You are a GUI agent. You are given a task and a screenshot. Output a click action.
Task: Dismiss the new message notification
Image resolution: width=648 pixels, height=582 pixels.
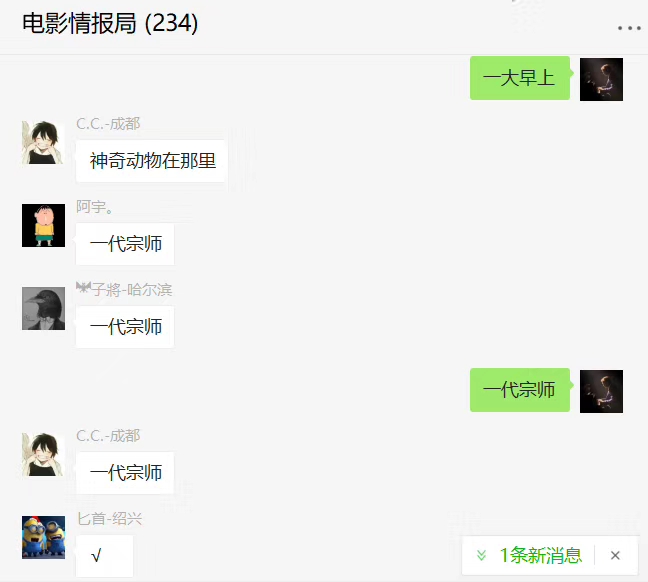[x=615, y=555]
